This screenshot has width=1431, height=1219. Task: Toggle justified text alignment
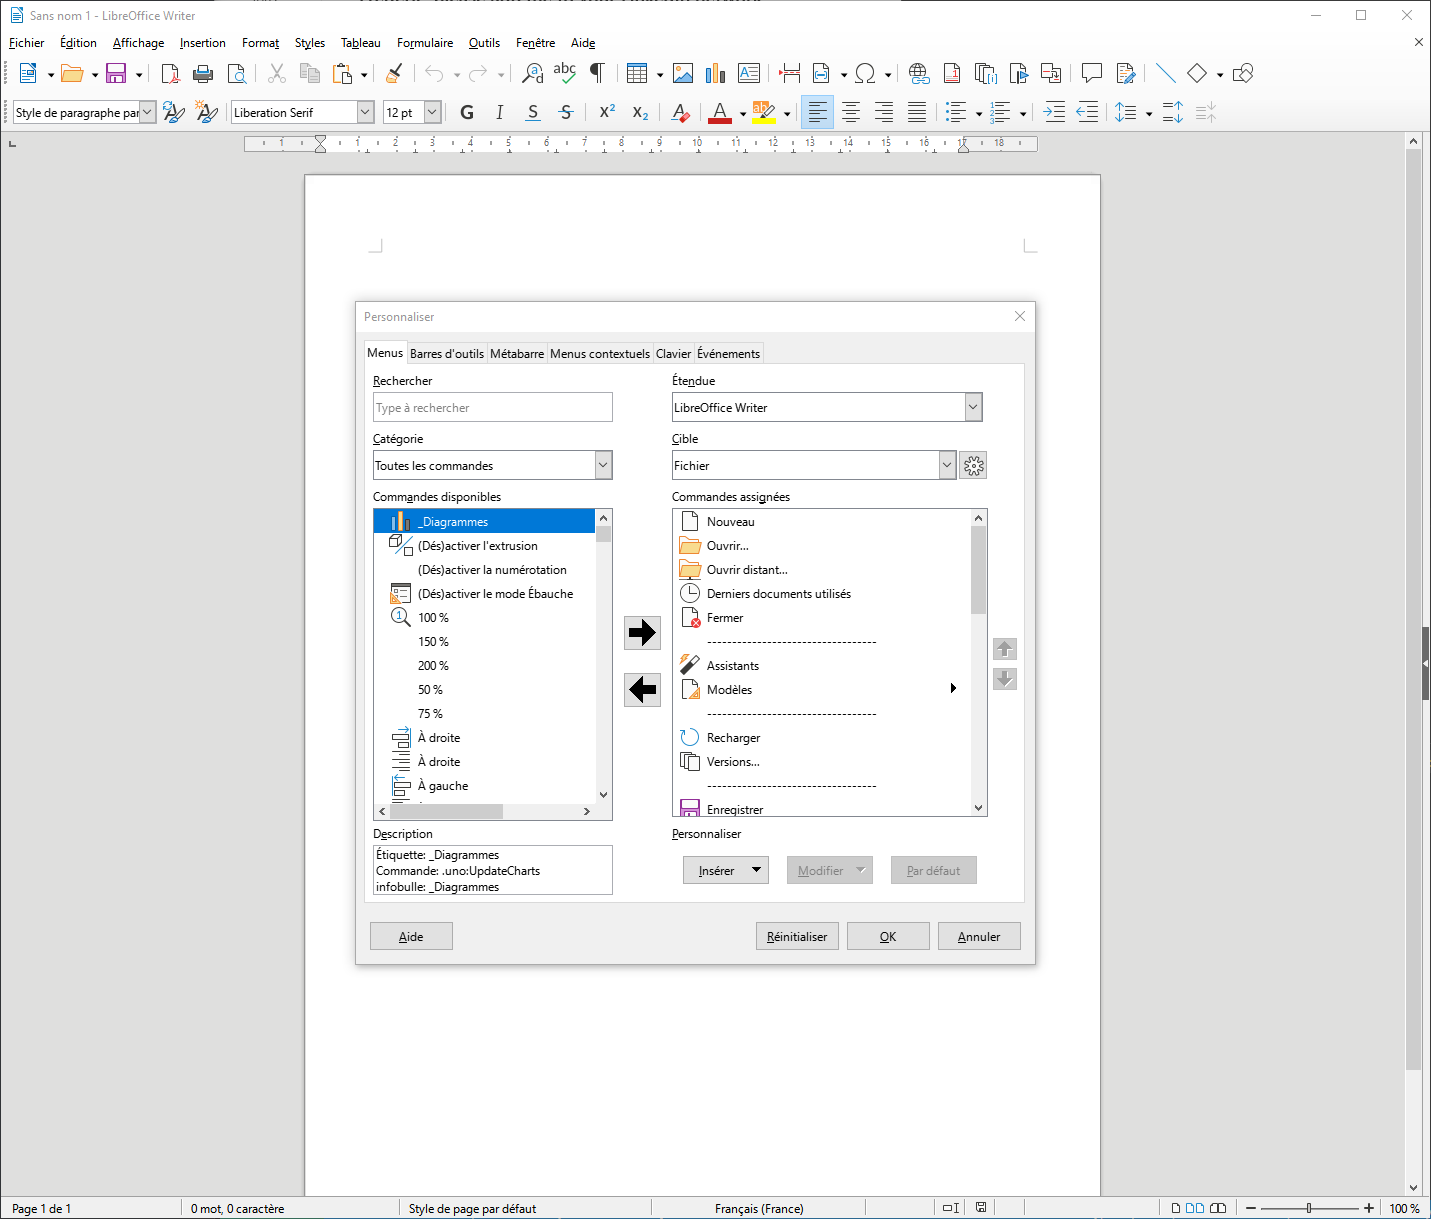point(917,112)
